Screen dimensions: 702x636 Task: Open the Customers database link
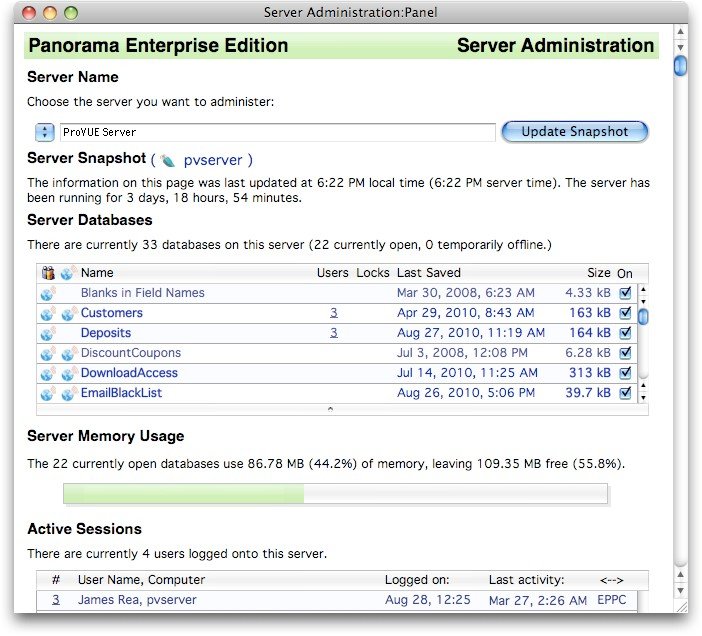click(111, 313)
